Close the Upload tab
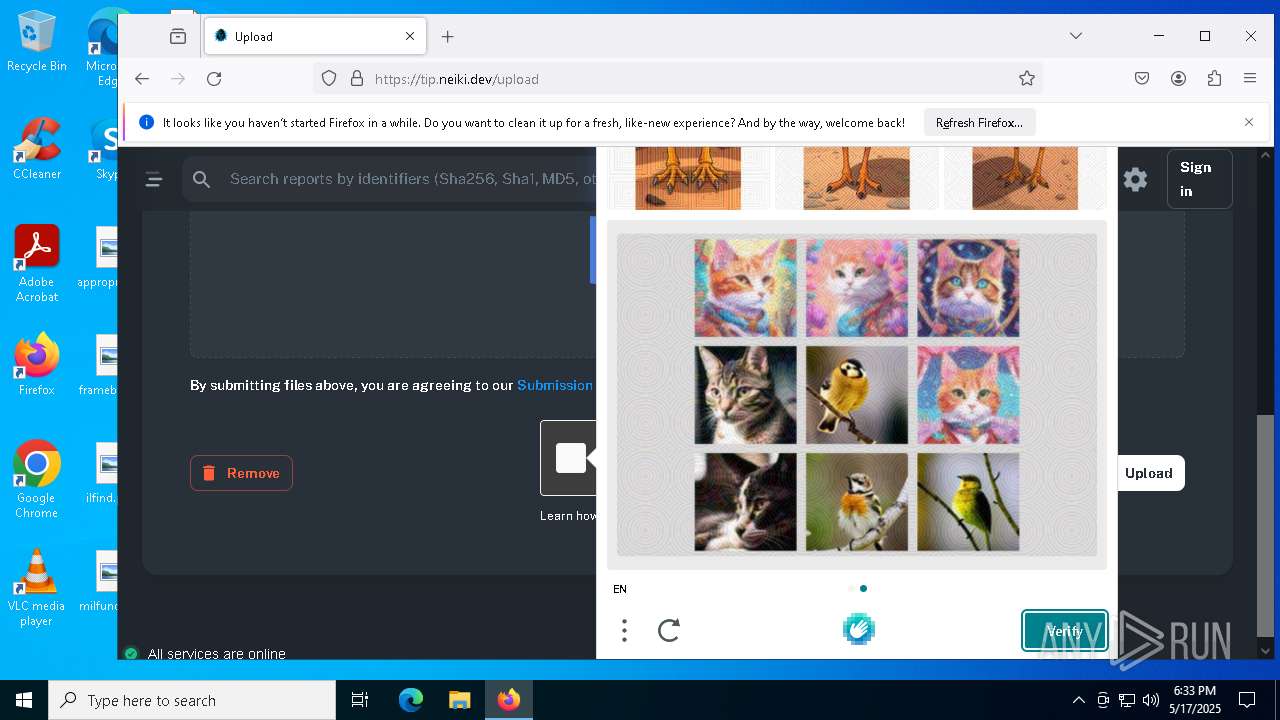1280x720 pixels. pyautogui.click(x=410, y=36)
